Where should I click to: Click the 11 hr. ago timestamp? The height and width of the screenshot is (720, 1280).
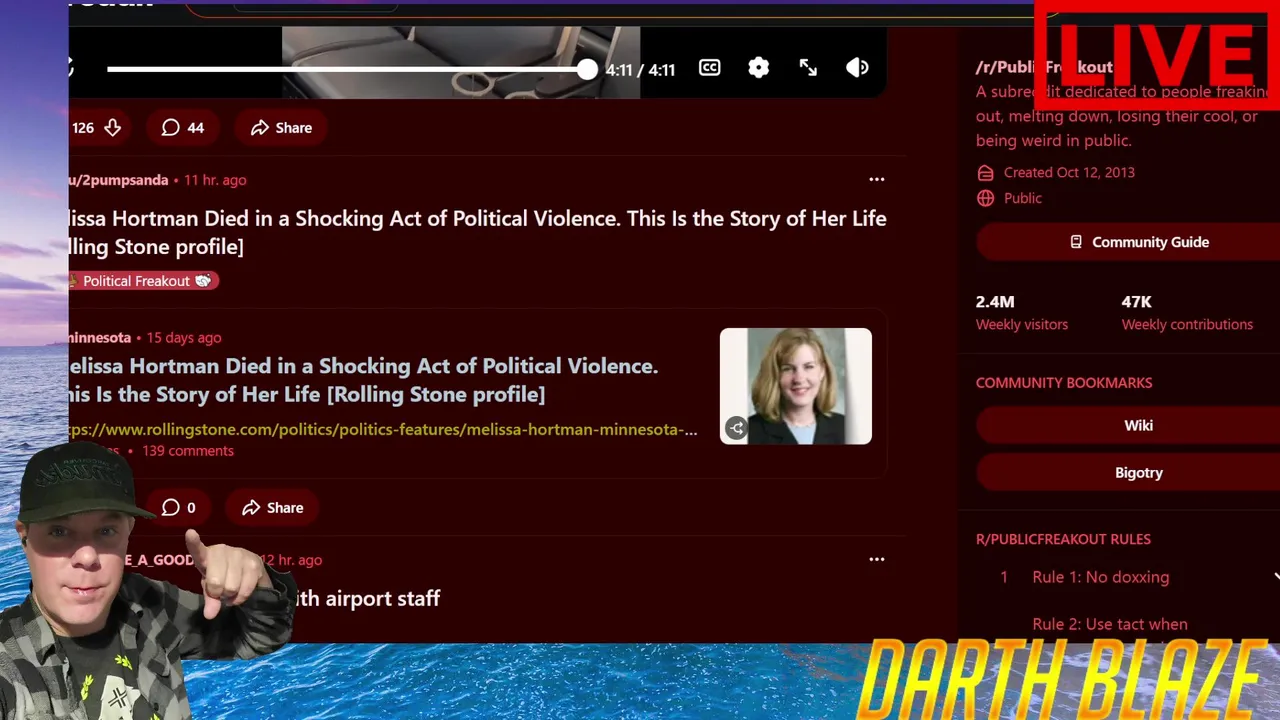(215, 180)
